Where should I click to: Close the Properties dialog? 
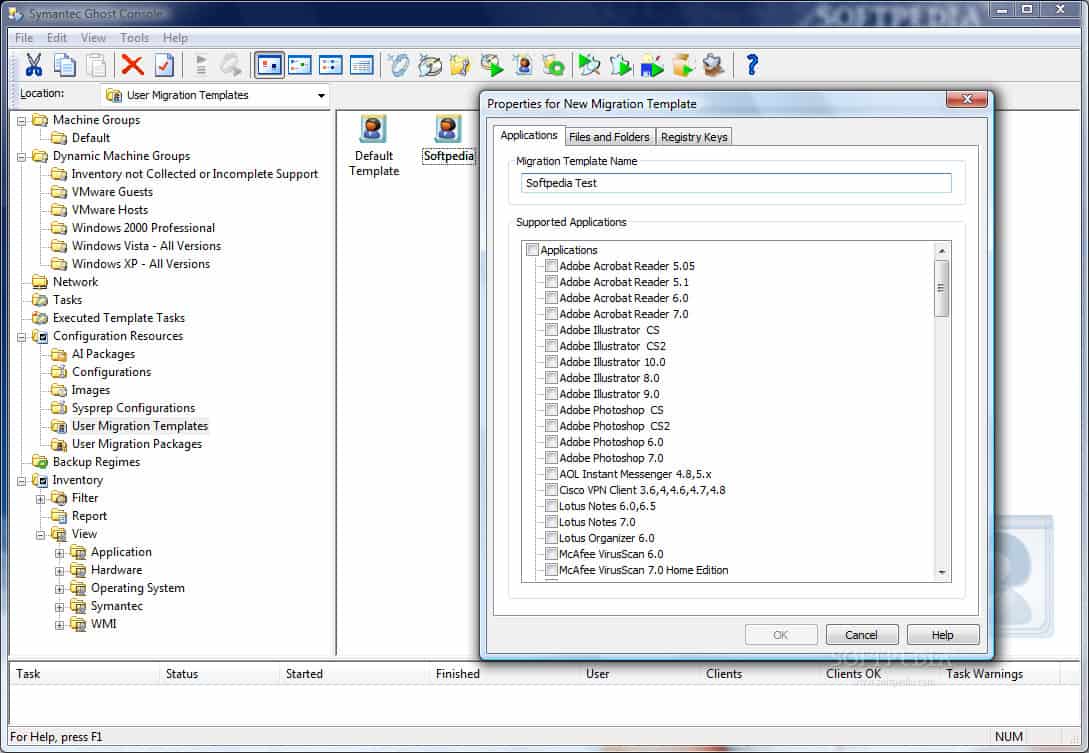pyautogui.click(x=966, y=99)
